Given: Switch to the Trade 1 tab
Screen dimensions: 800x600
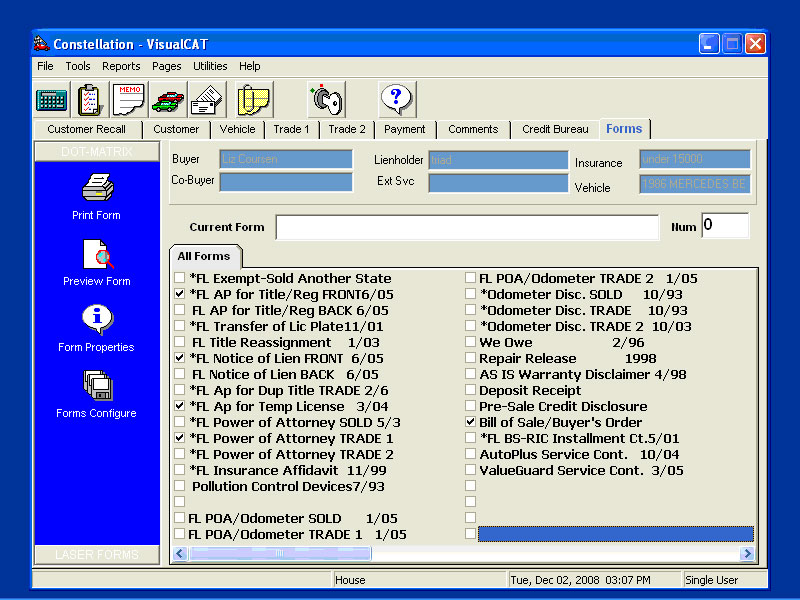Looking at the screenshot, I should tap(291, 130).
